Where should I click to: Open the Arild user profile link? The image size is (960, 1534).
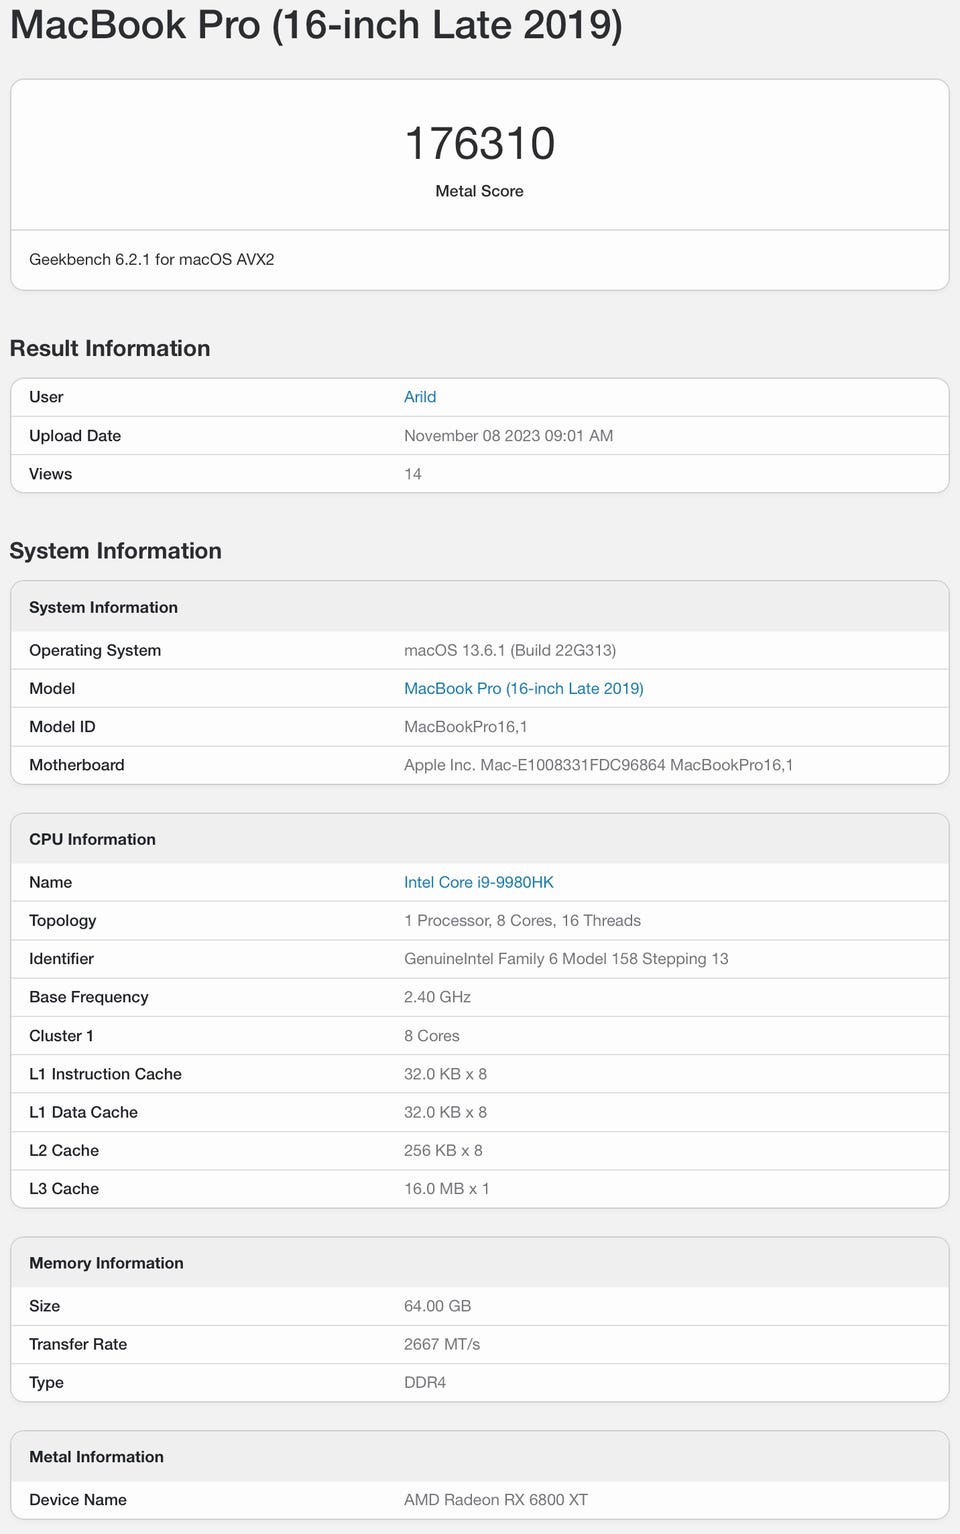(x=420, y=397)
